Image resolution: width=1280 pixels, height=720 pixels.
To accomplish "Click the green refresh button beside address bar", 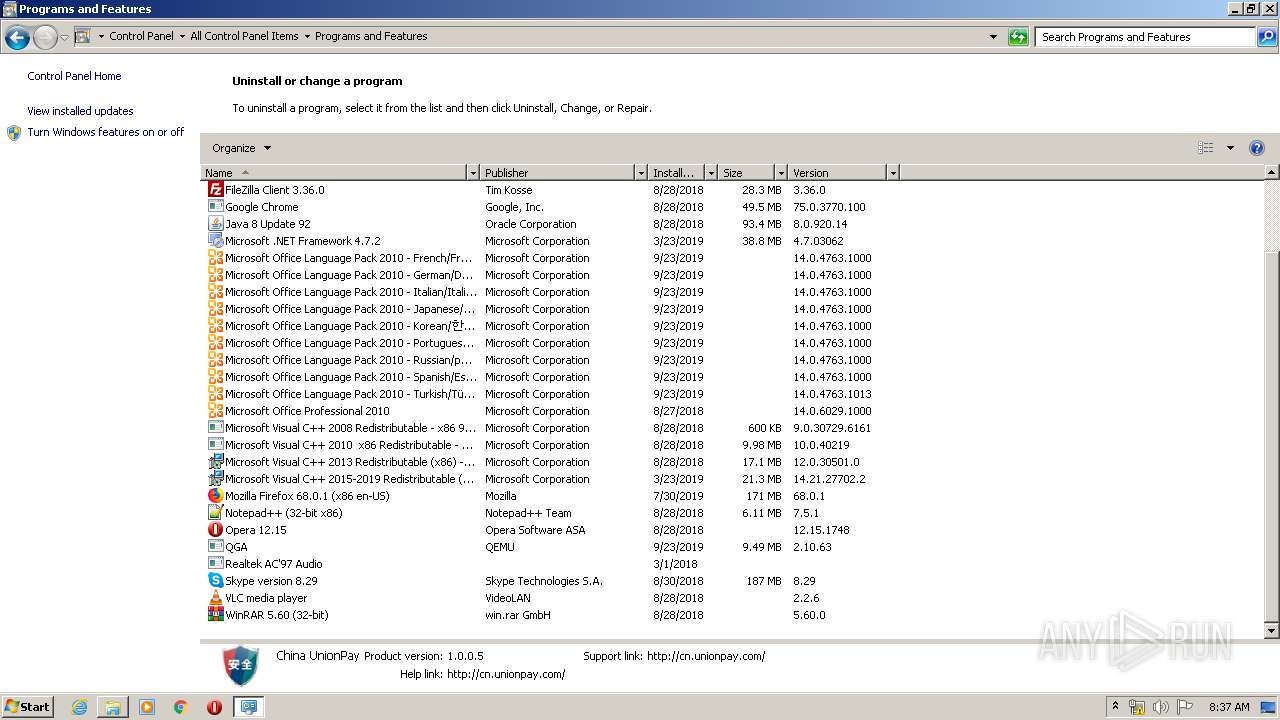I will pos(1018,37).
